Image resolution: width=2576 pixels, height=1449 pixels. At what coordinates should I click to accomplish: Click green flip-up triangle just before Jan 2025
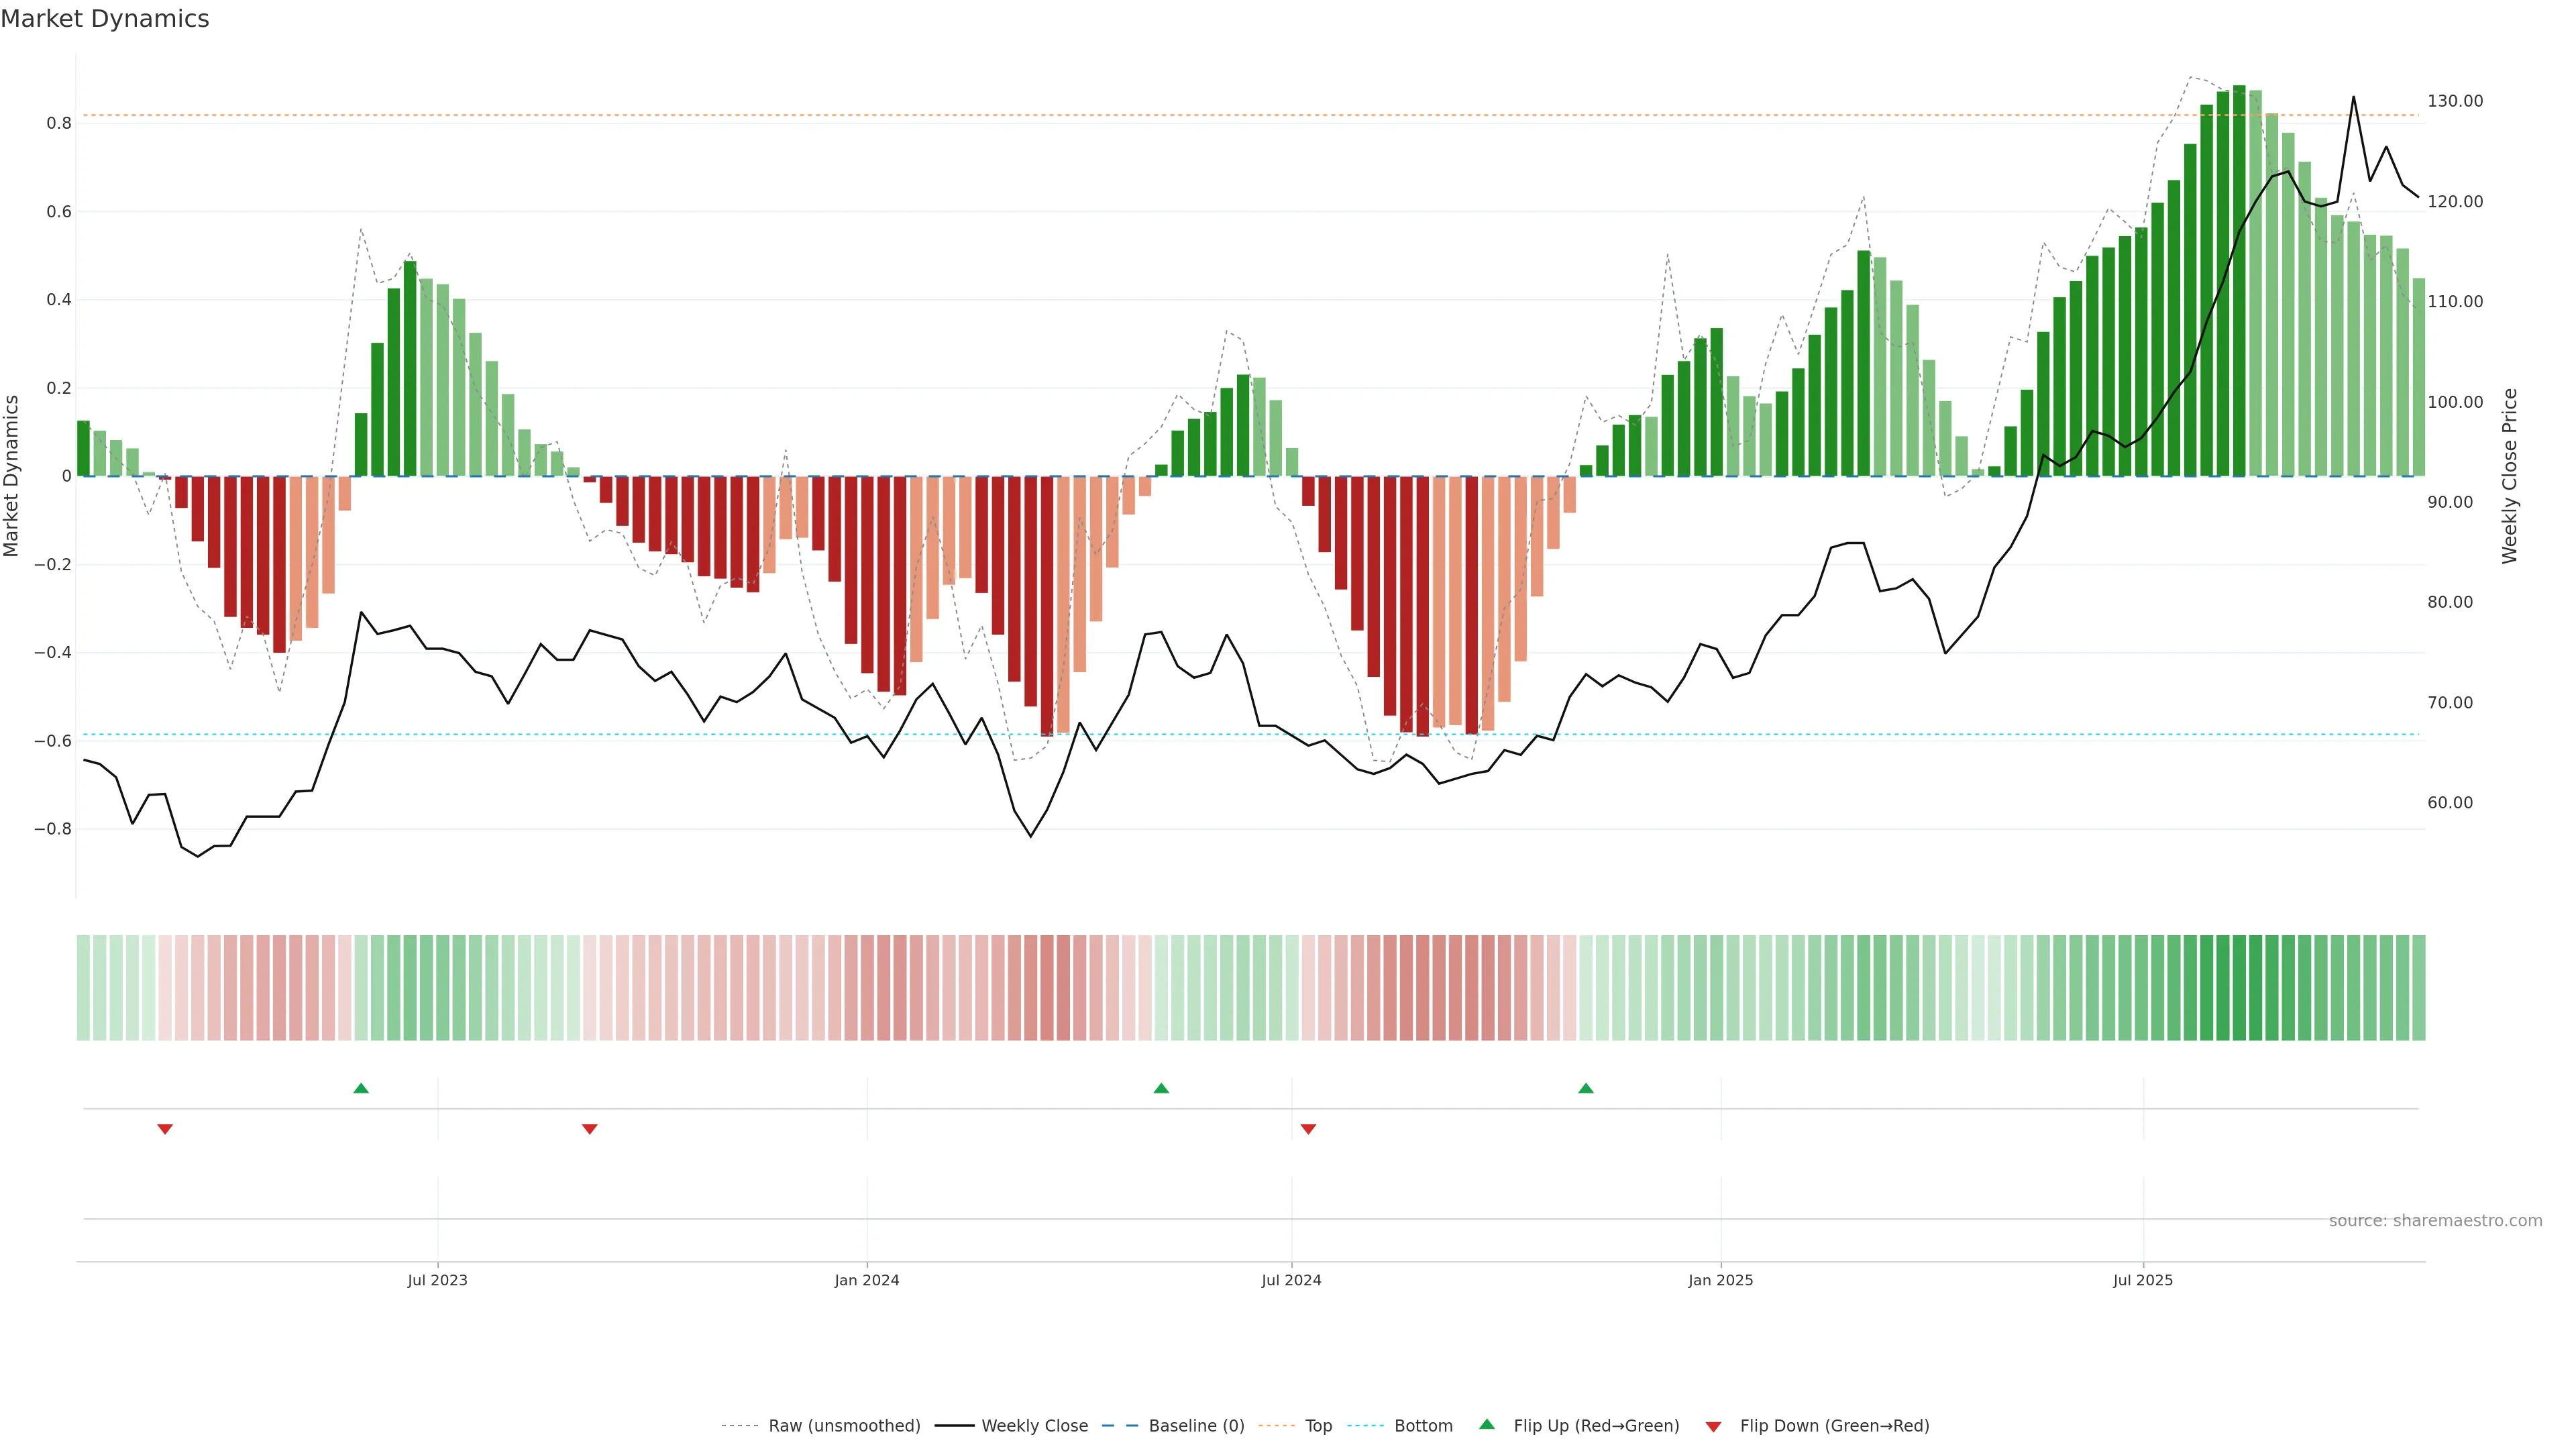coord(1586,1088)
